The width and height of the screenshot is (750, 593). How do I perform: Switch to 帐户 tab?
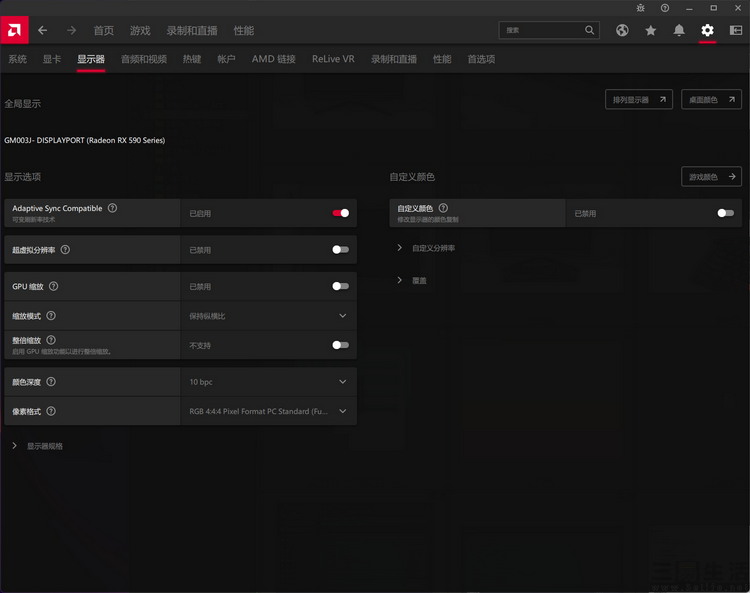coord(226,59)
